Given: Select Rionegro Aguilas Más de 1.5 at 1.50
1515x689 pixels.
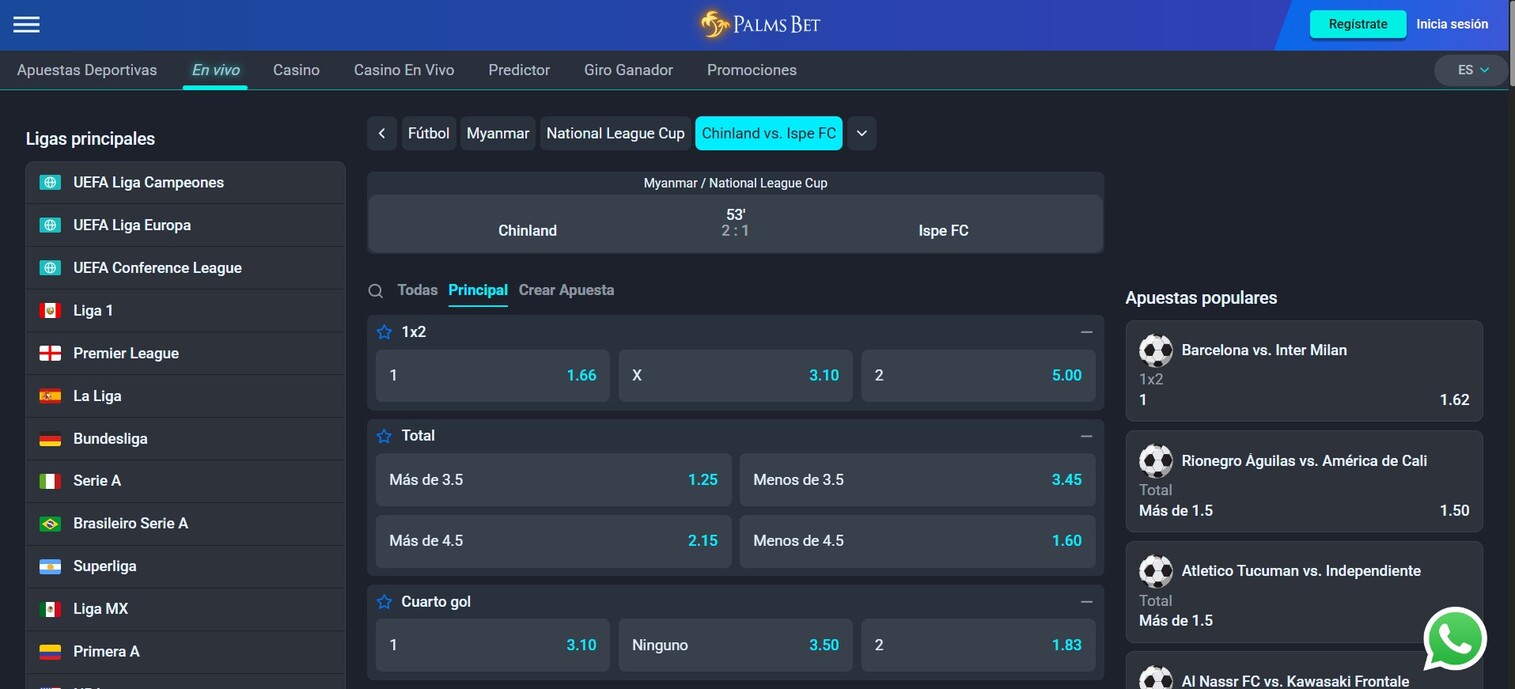Looking at the screenshot, I should pyautogui.click(x=1304, y=511).
